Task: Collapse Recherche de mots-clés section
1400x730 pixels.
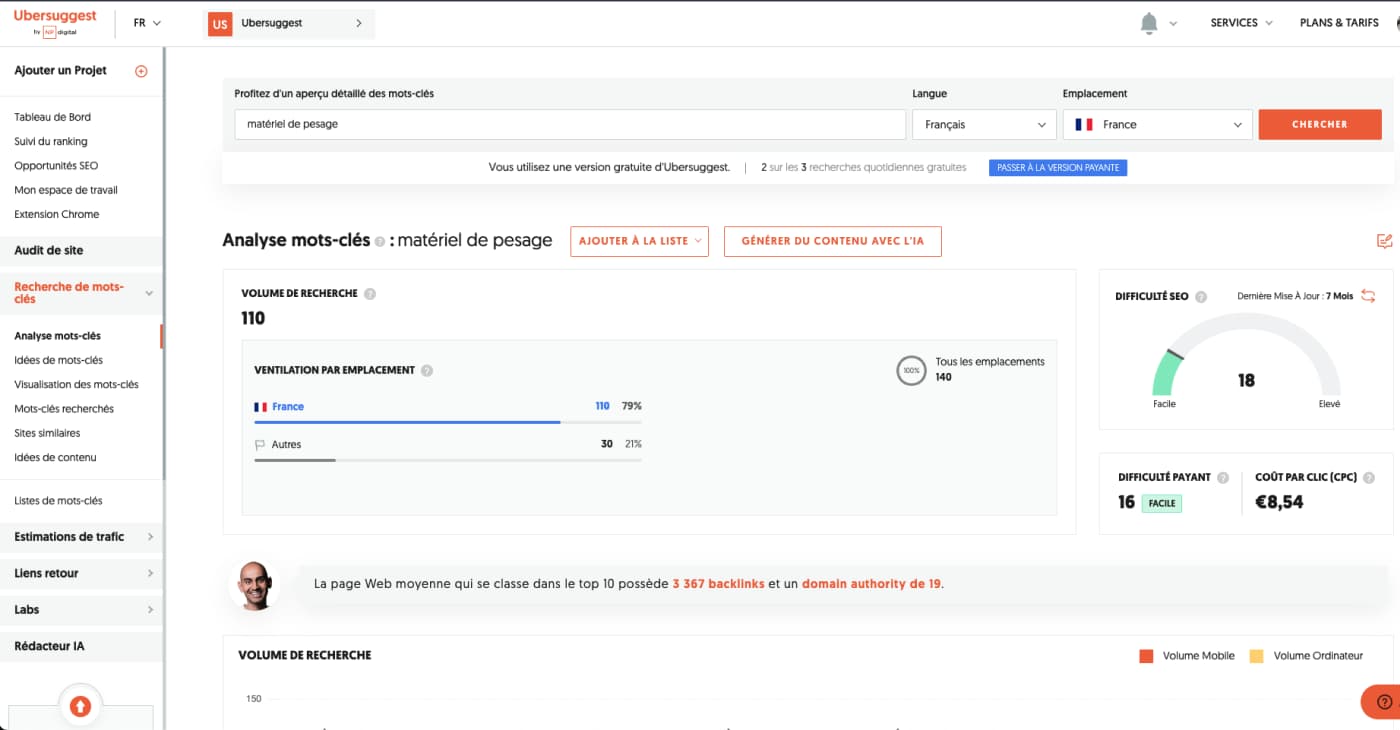Action: (81, 293)
